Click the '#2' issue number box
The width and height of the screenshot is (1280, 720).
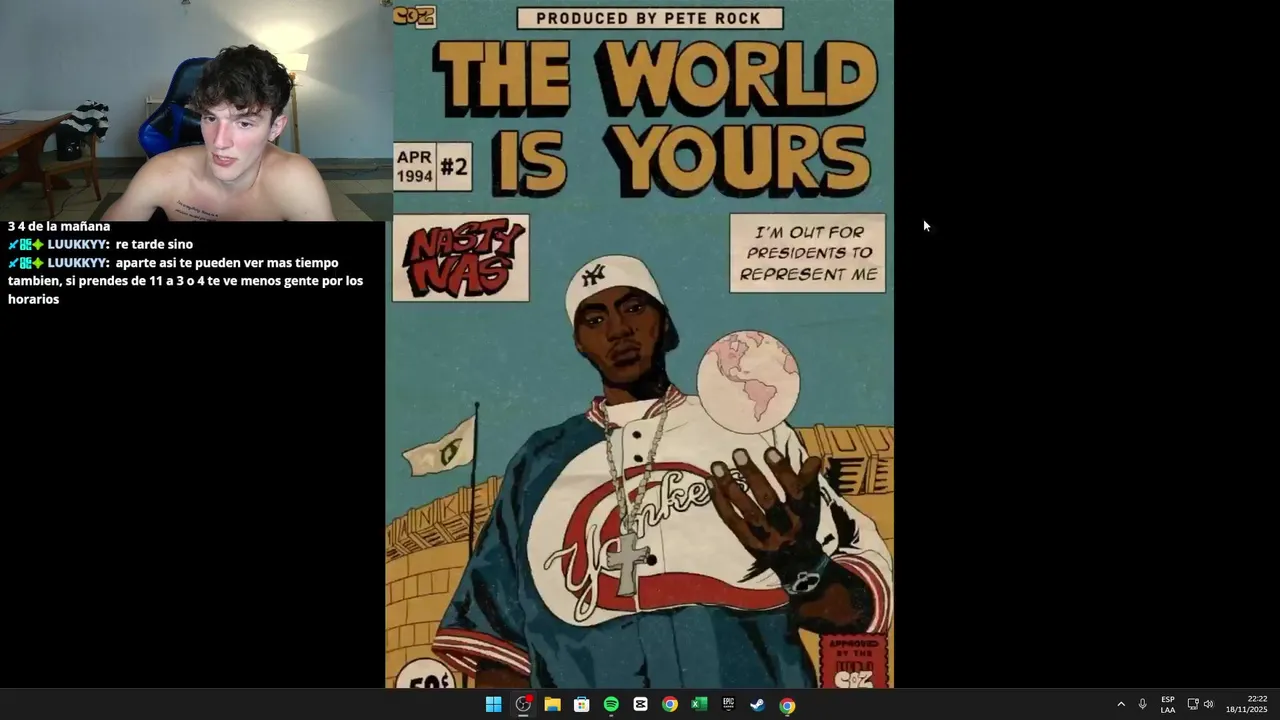pos(453,167)
